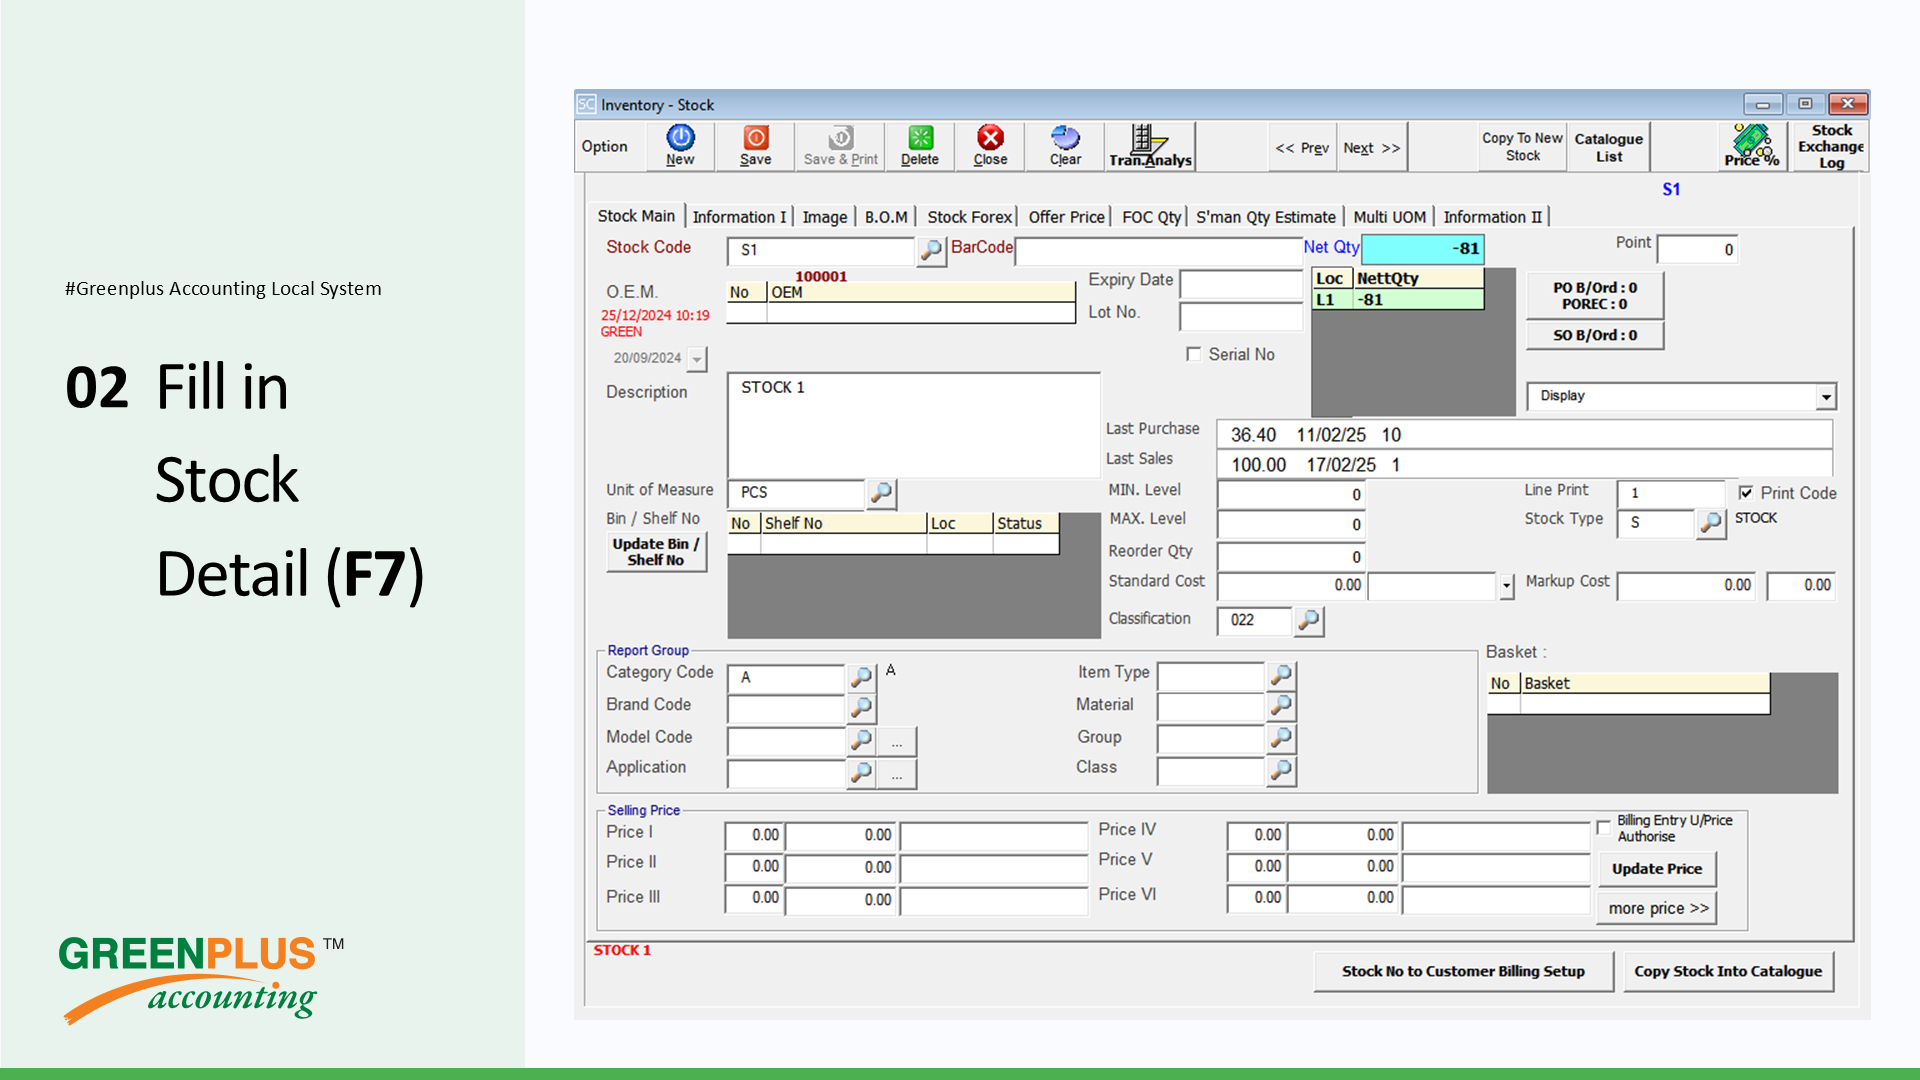This screenshot has height=1080, width=1920.
Task: Open the S'man Qty Estimate tab
Action: [1266, 217]
